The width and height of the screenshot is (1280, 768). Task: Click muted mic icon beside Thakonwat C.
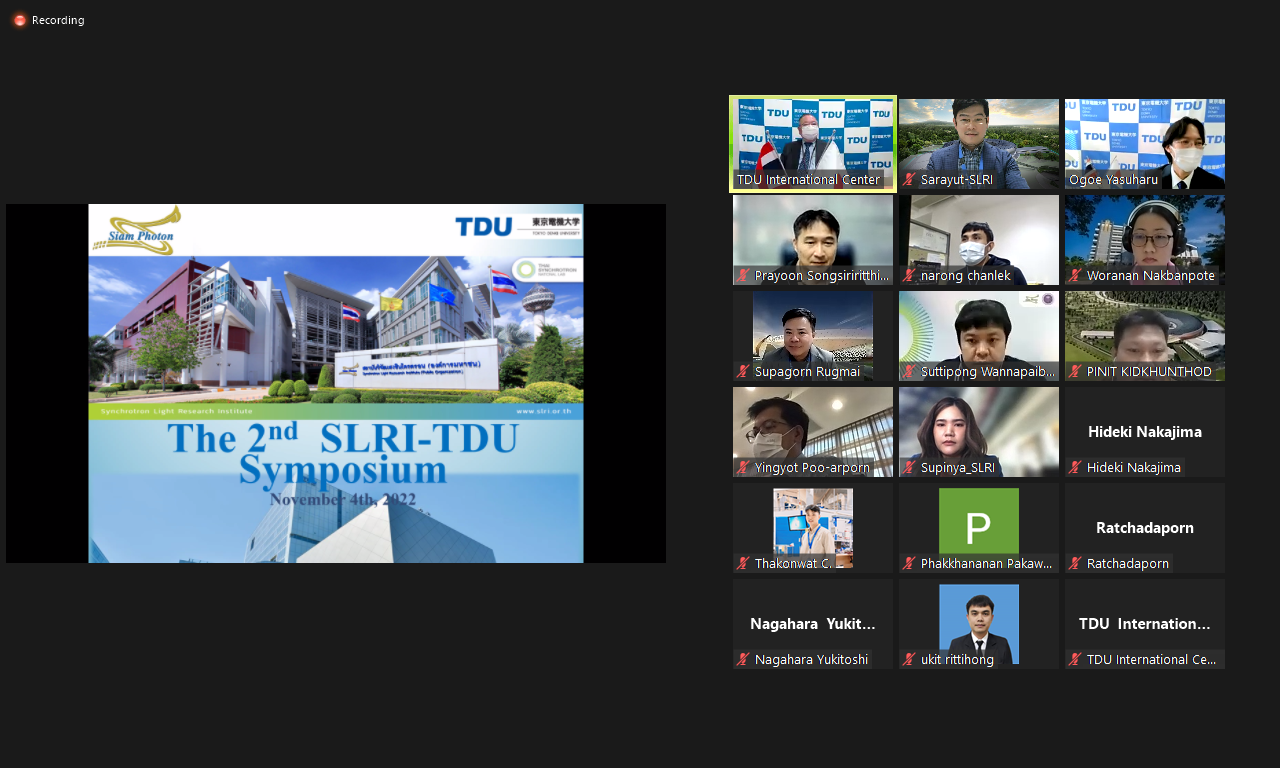coord(743,564)
